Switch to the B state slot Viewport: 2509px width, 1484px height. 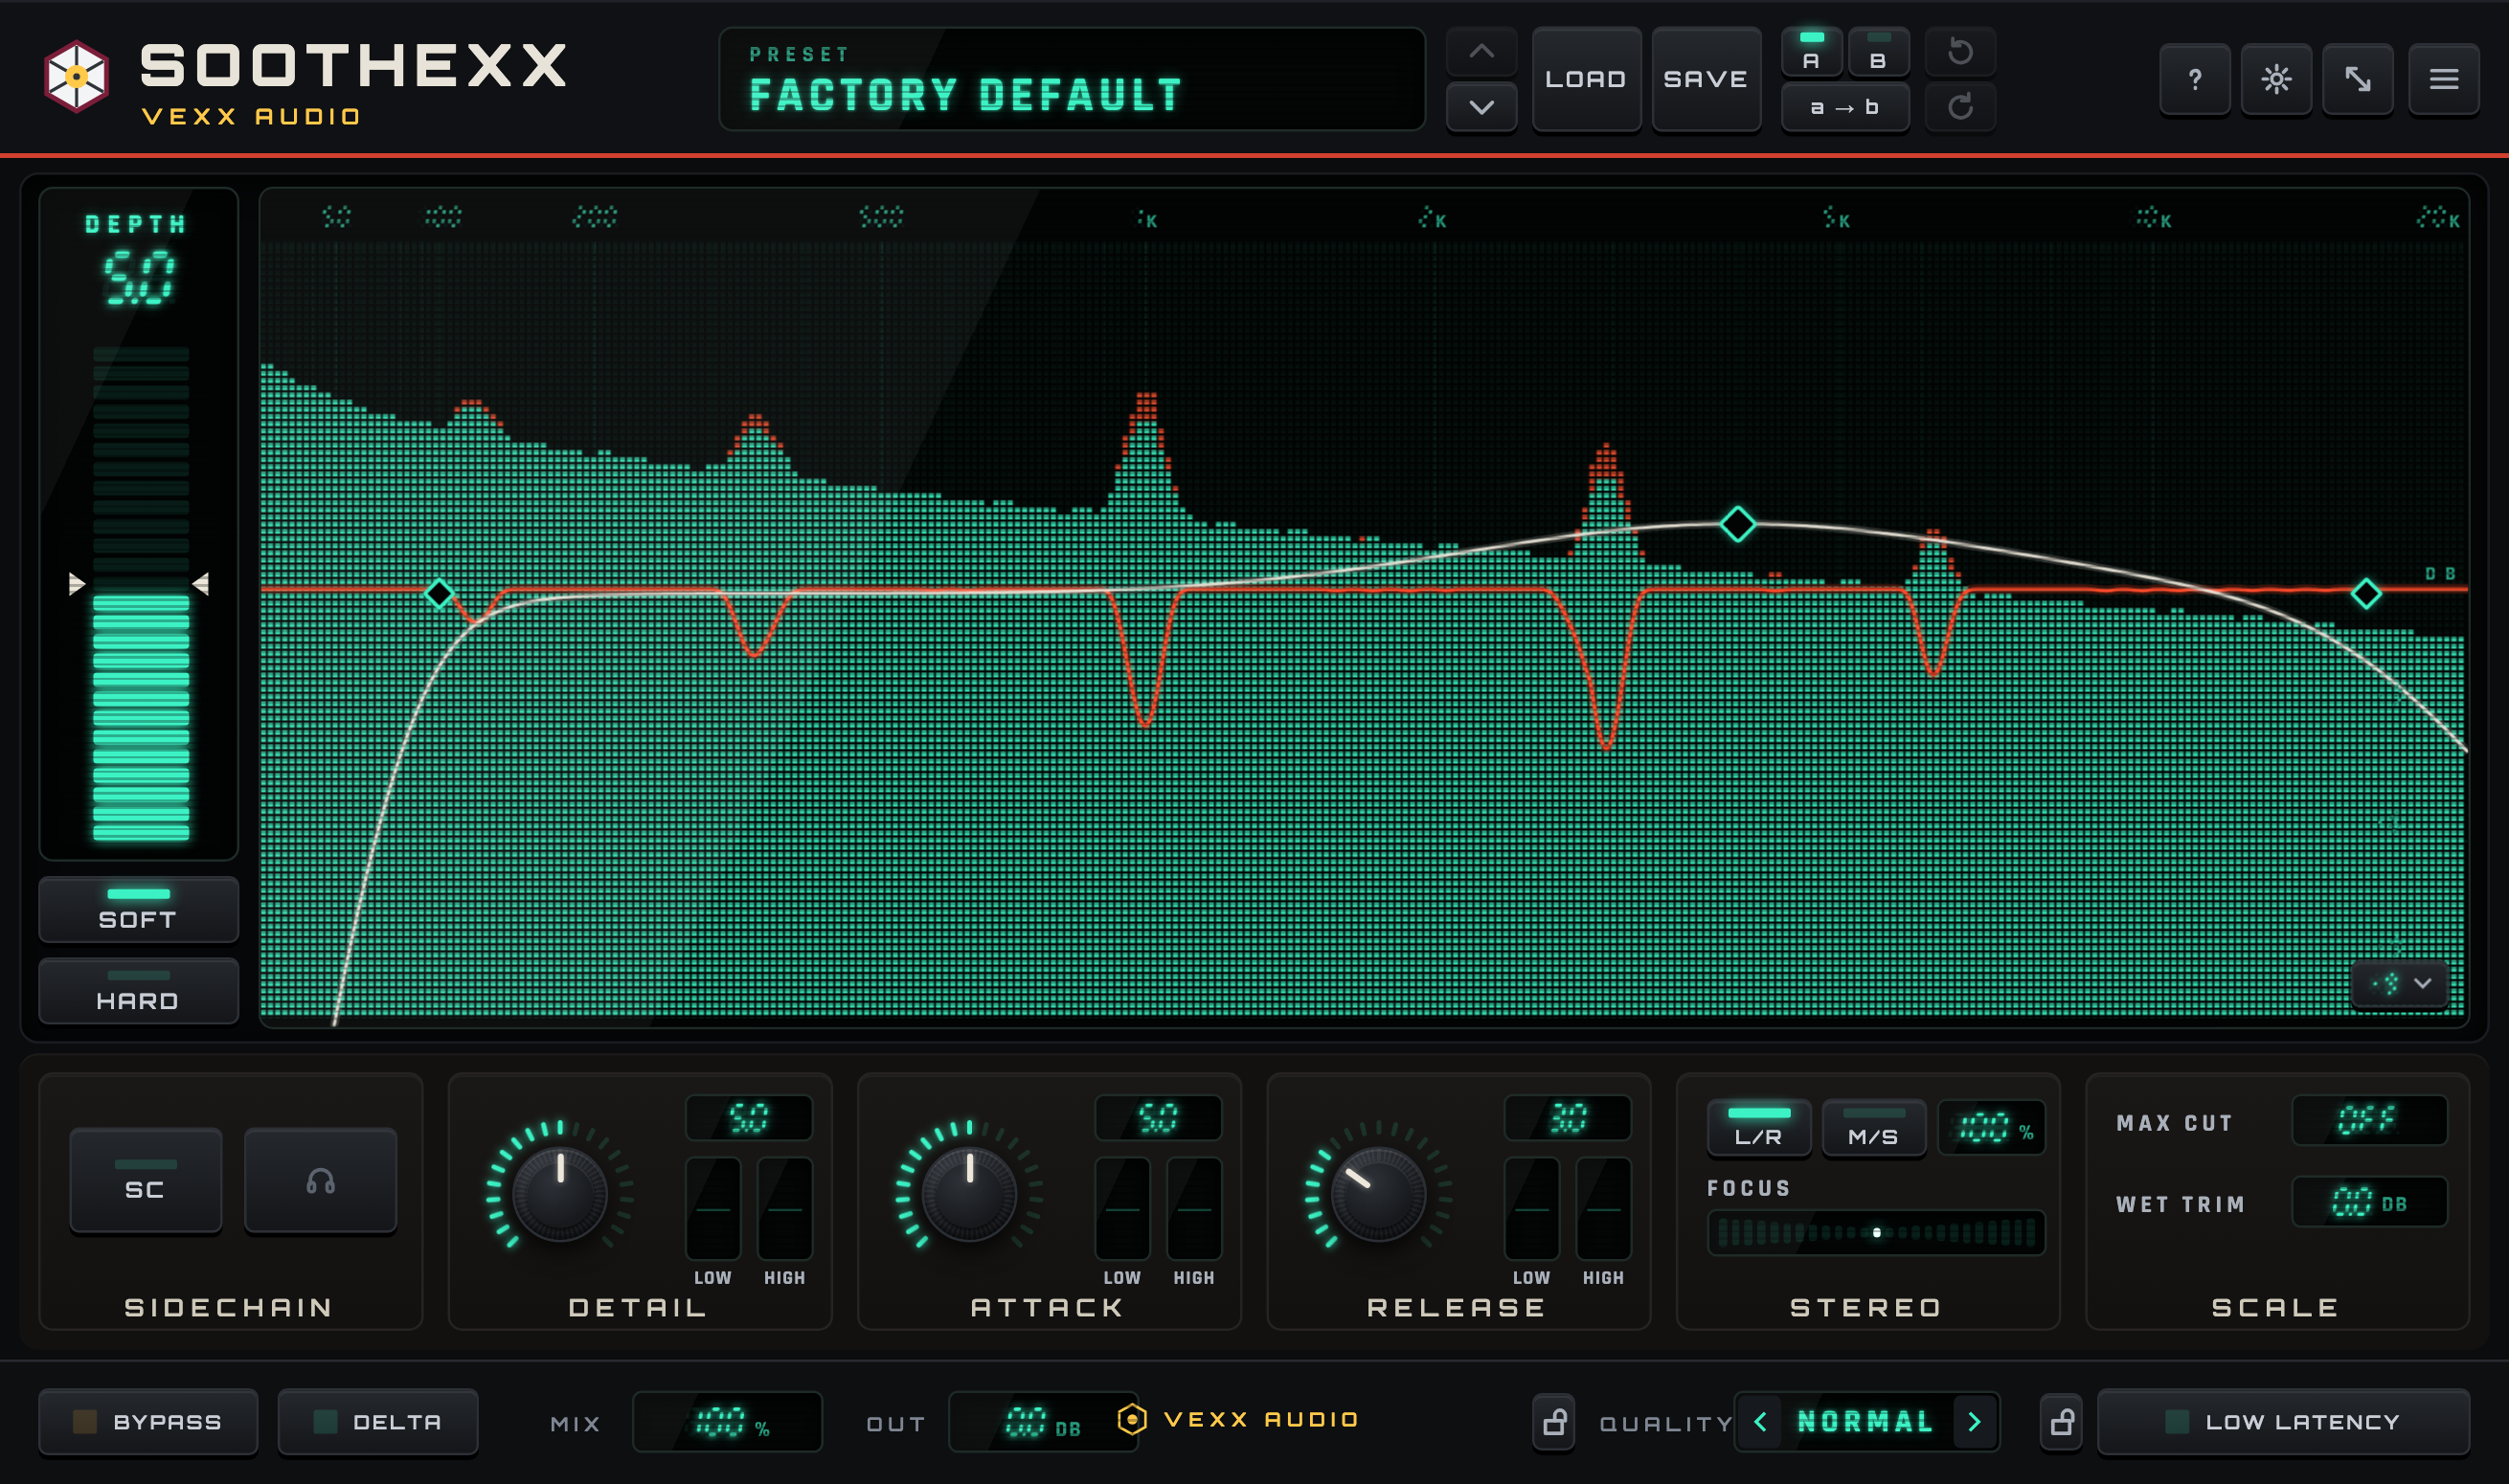[1878, 52]
